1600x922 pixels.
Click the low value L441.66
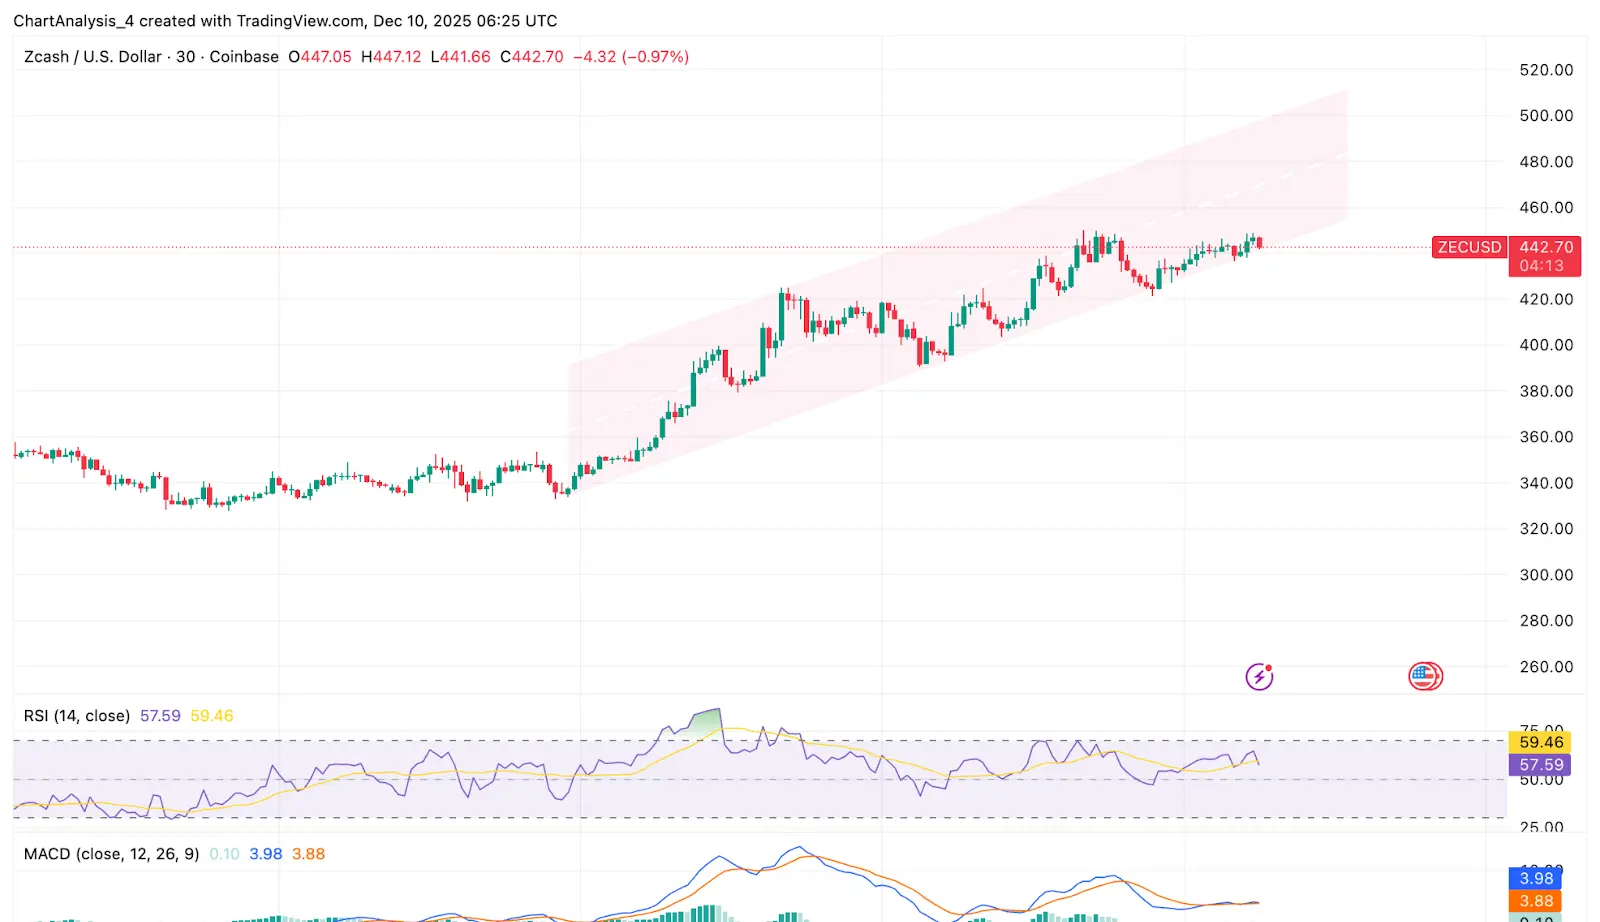tap(460, 57)
